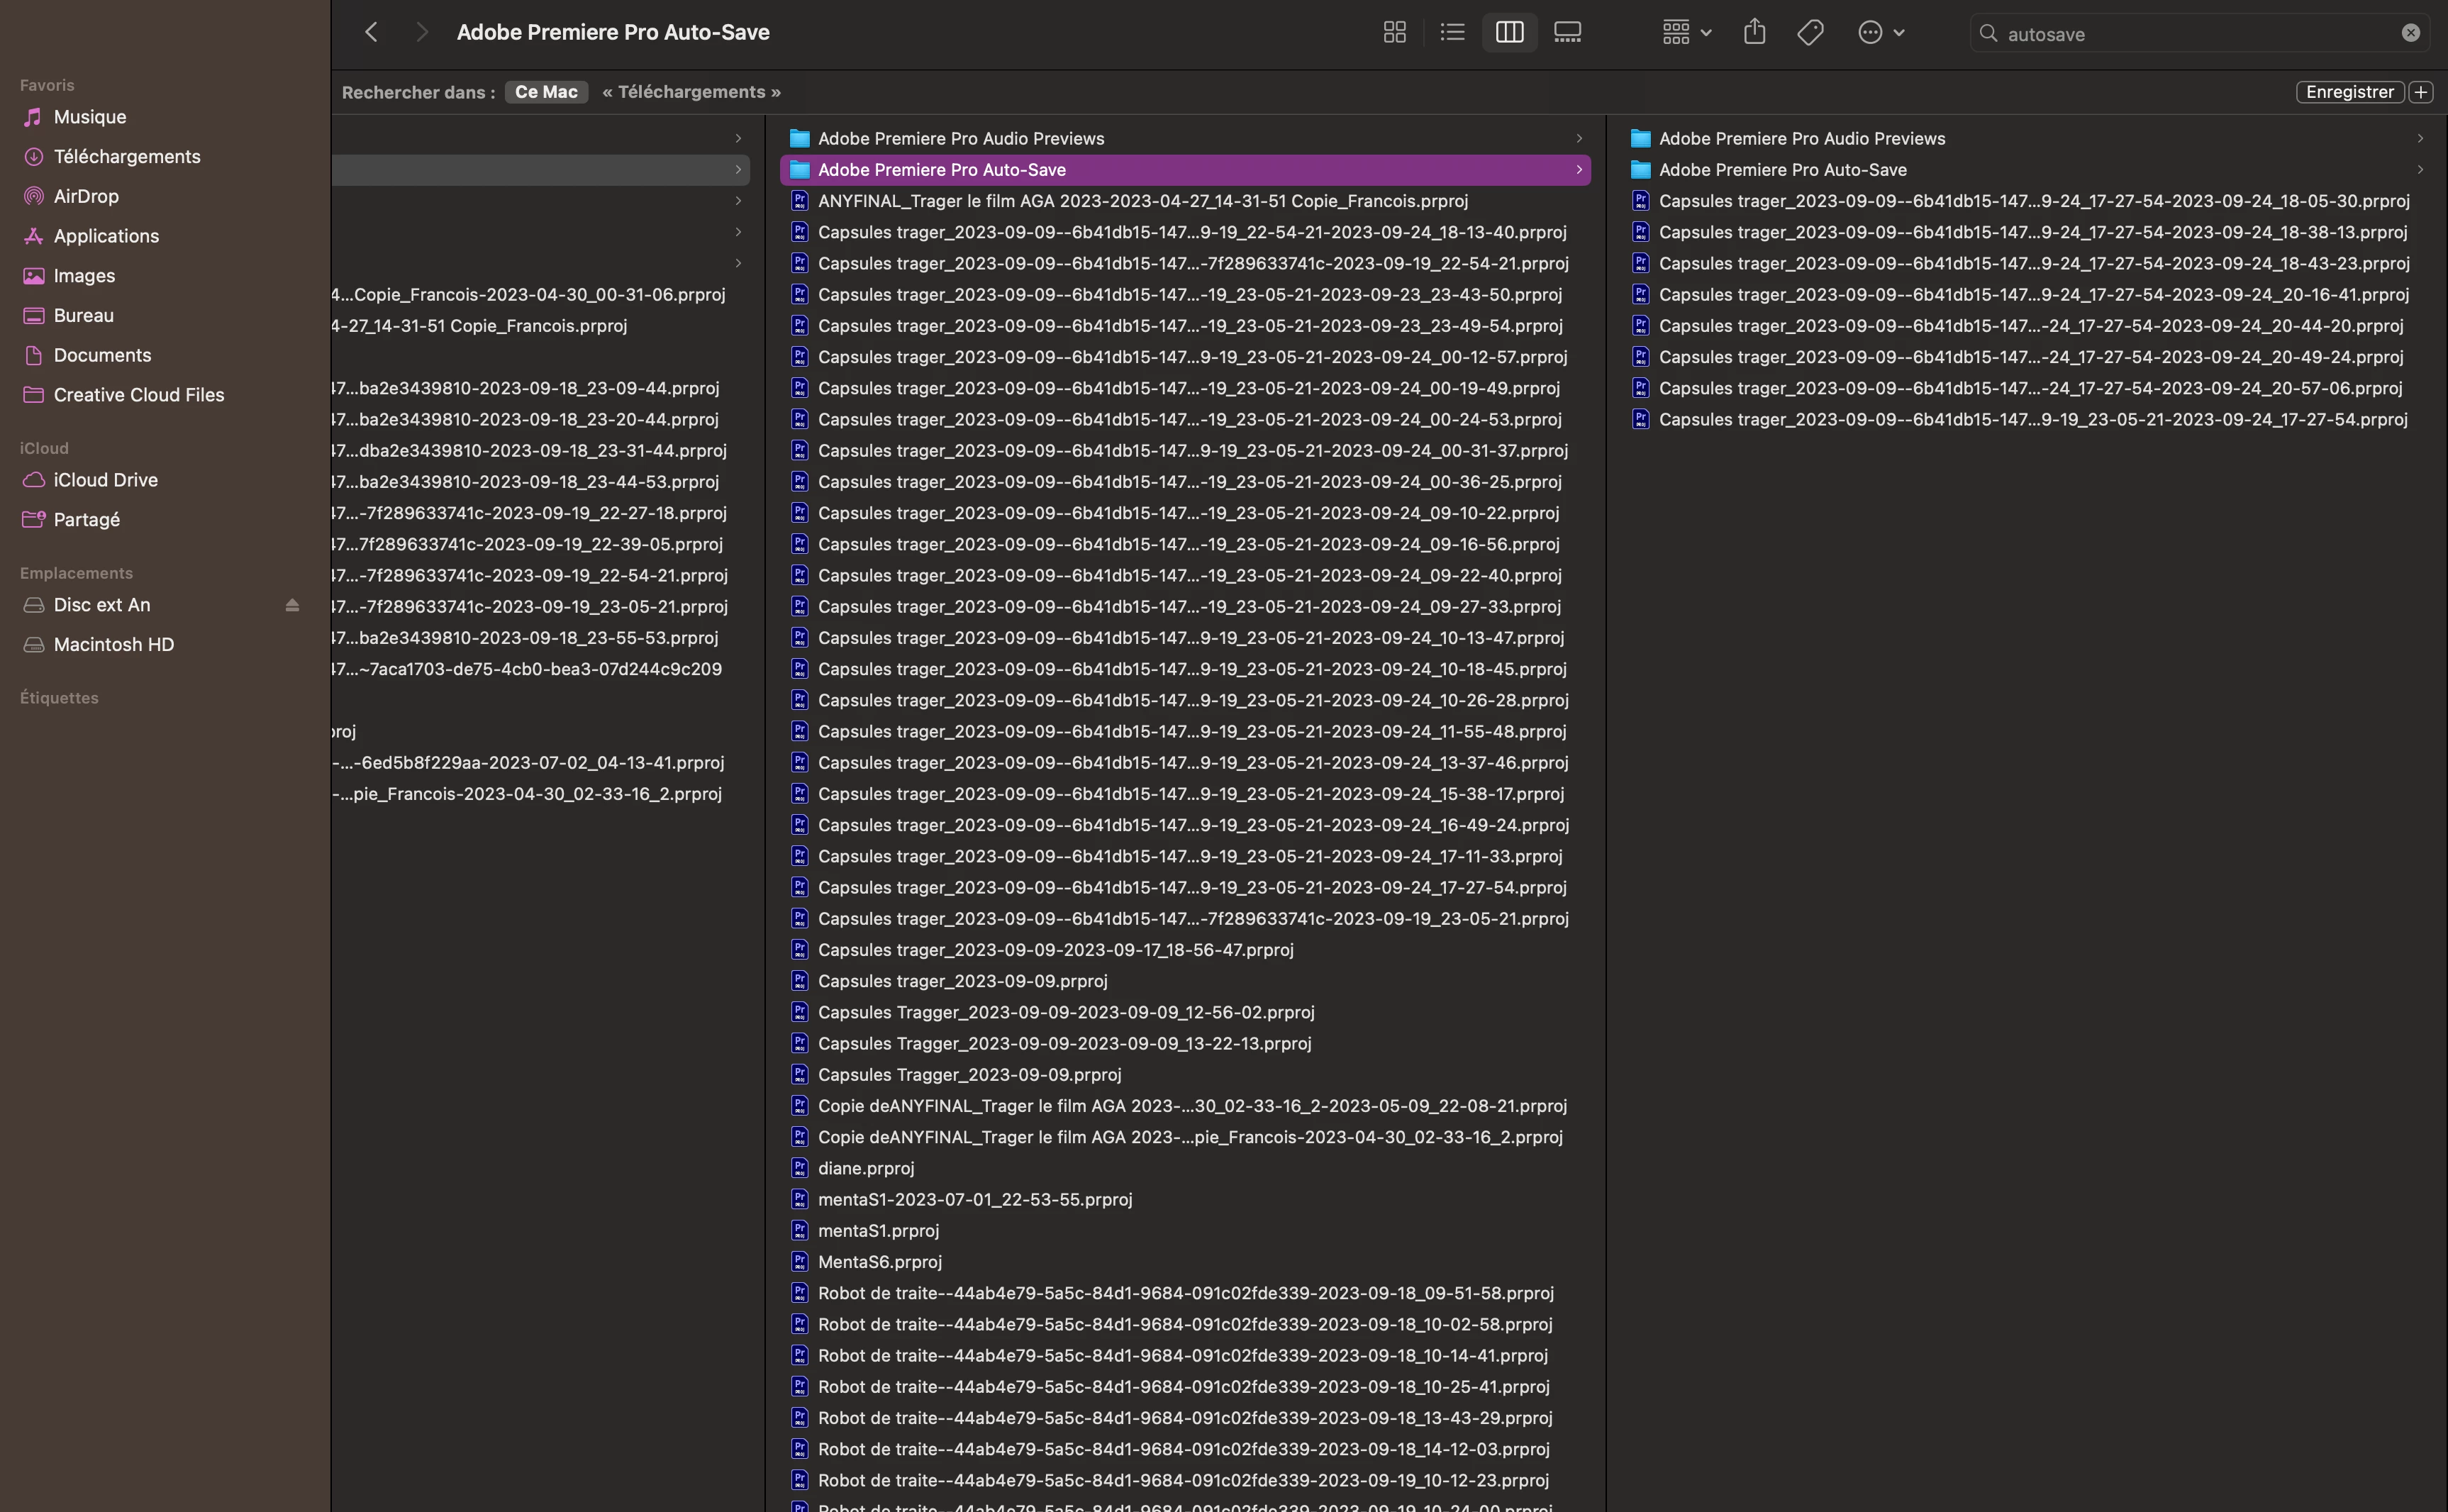Add search criteria with plus button
The height and width of the screenshot is (1512, 2448).
pyautogui.click(x=2420, y=92)
